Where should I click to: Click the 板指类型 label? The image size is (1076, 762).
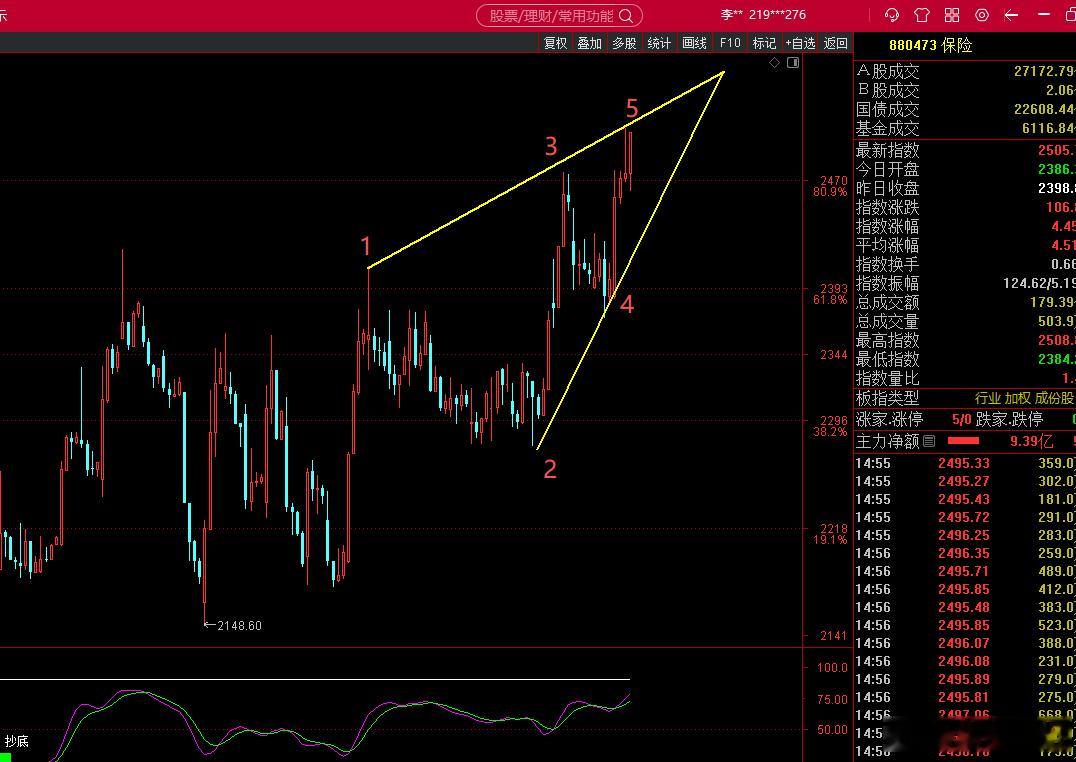point(887,398)
